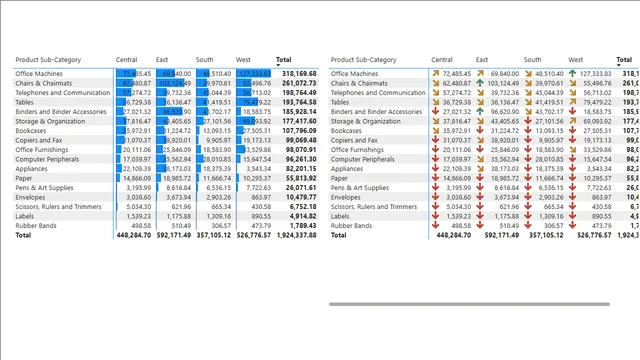The height and width of the screenshot is (360, 640).
Task: Click the orange arrow beside 48,510.40 in right table
Action: (x=528, y=73)
